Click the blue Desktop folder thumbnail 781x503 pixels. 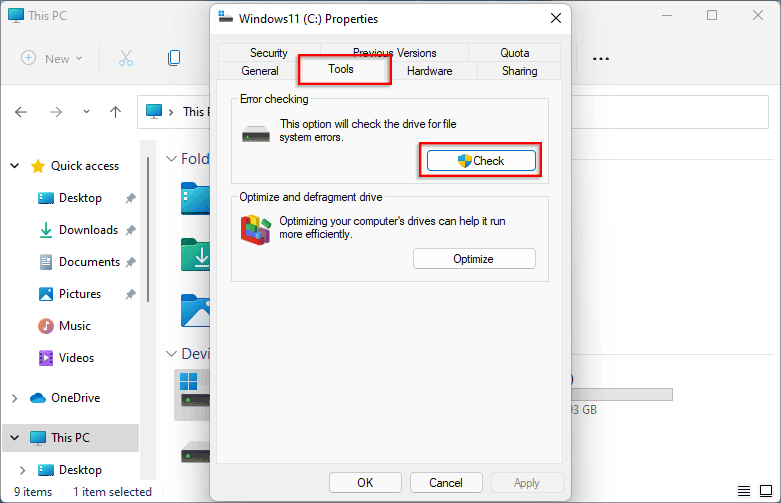click(195, 198)
